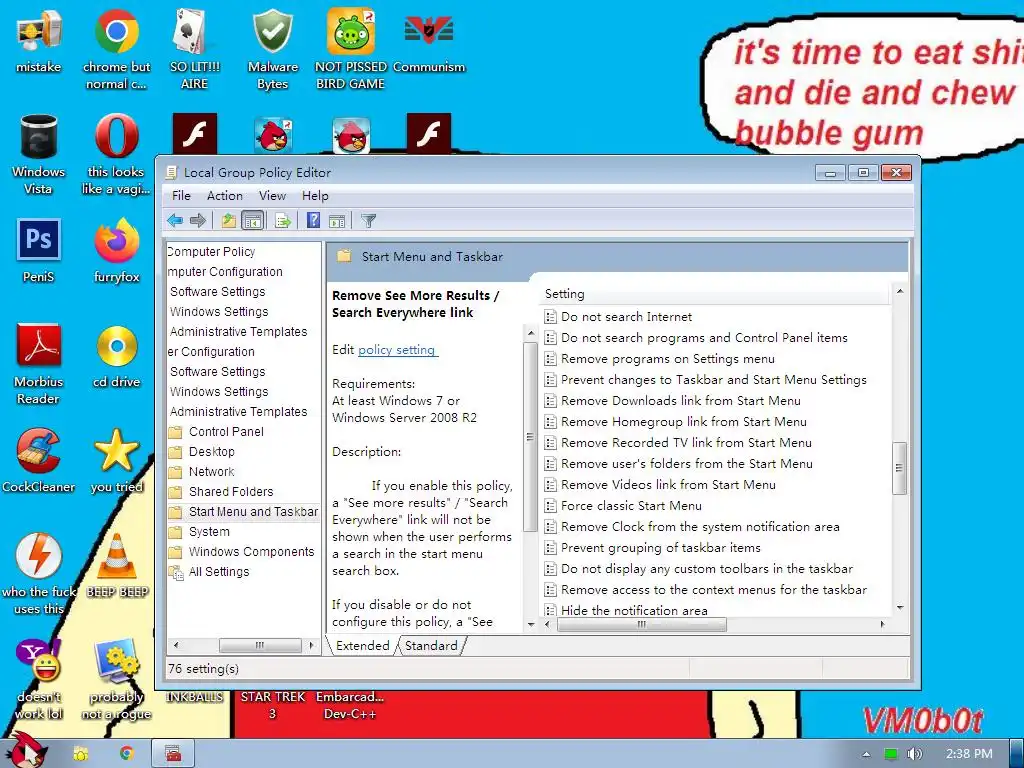Click the Export List toolbar icon

283,221
